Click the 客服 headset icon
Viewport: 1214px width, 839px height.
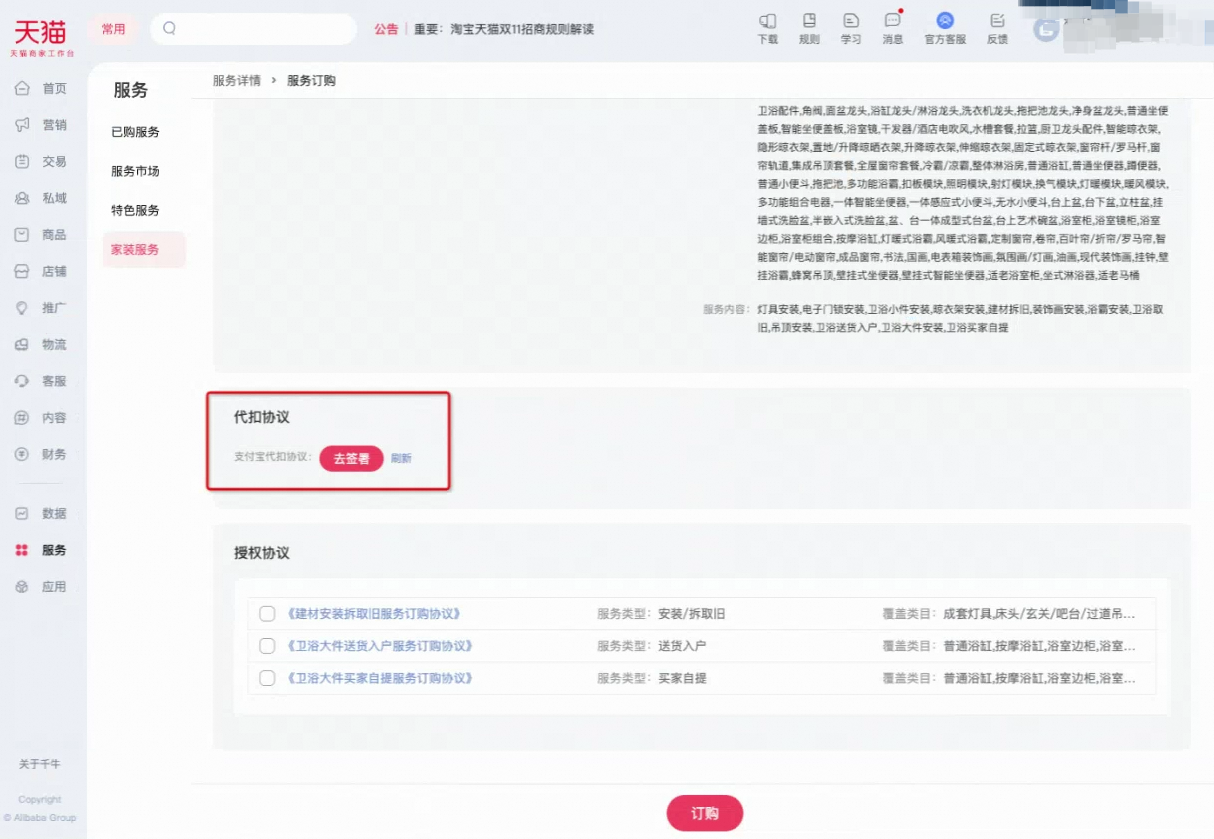click(22, 381)
